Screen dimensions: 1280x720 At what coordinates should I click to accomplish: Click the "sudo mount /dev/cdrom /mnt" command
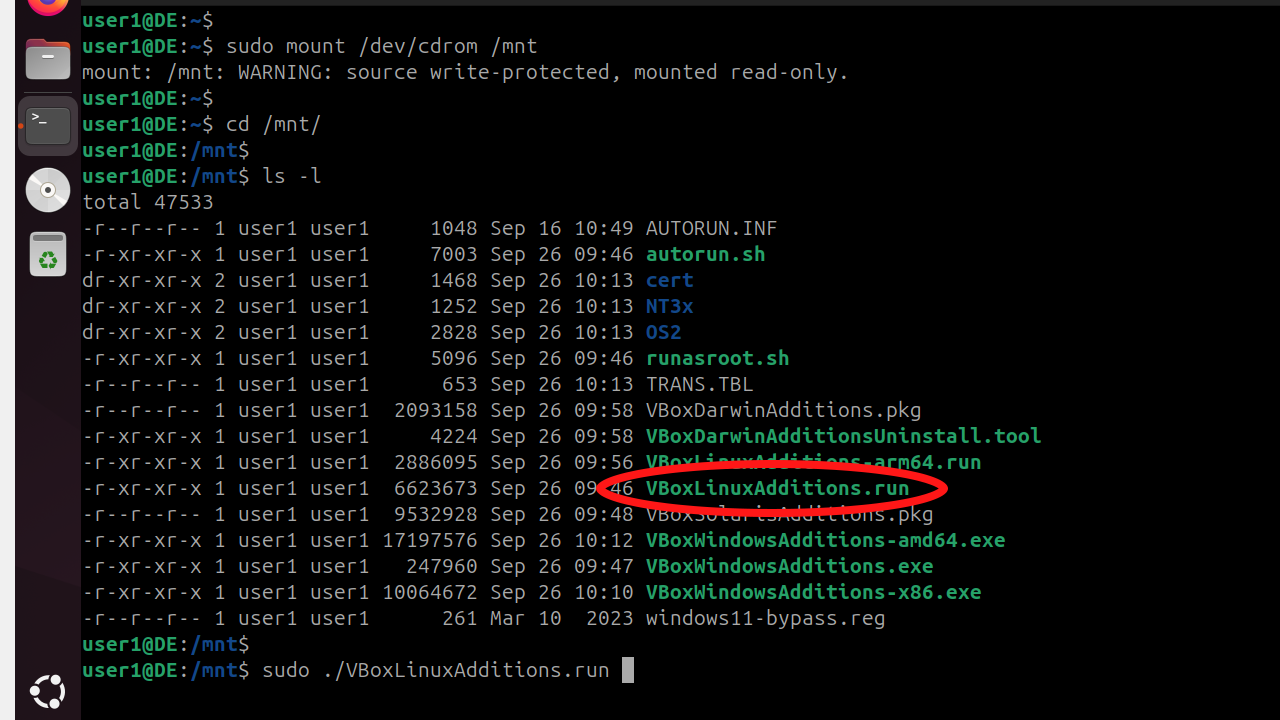[381, 46]
